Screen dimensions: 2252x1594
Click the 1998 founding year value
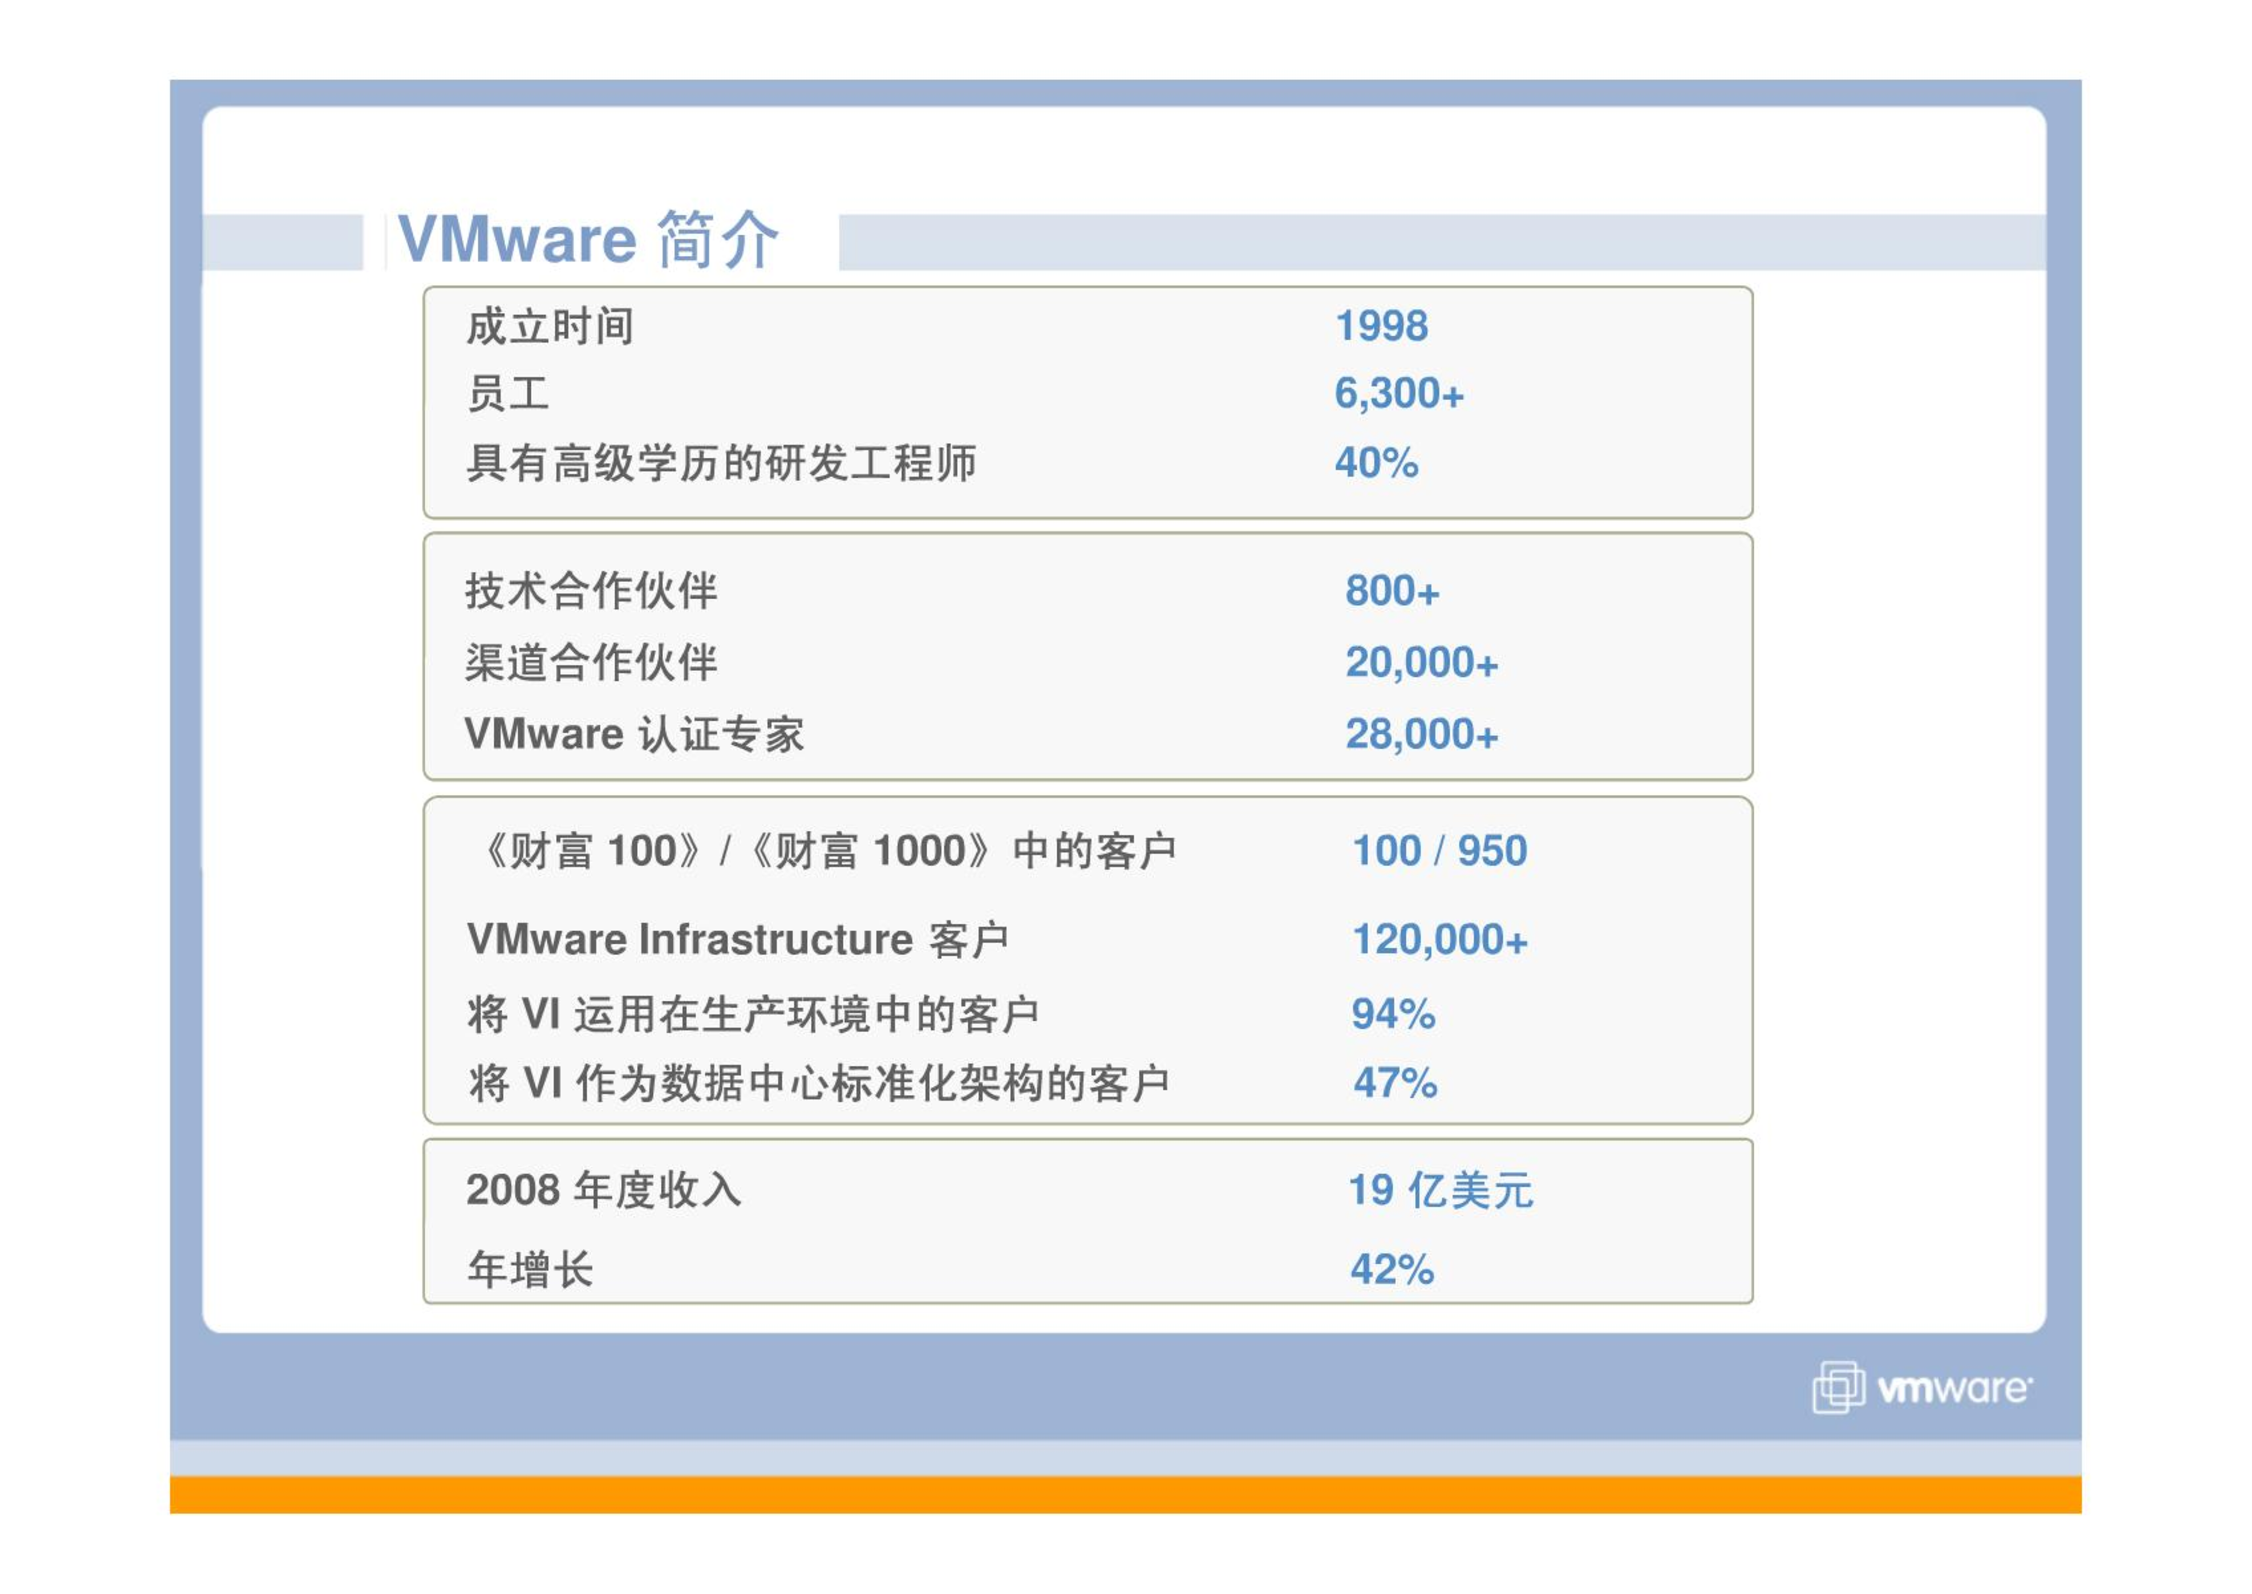click(1381, 326)
